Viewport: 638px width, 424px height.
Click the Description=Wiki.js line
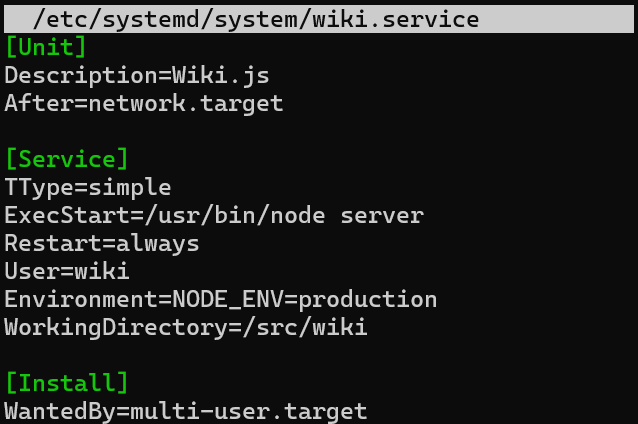[x=137, y=75]
